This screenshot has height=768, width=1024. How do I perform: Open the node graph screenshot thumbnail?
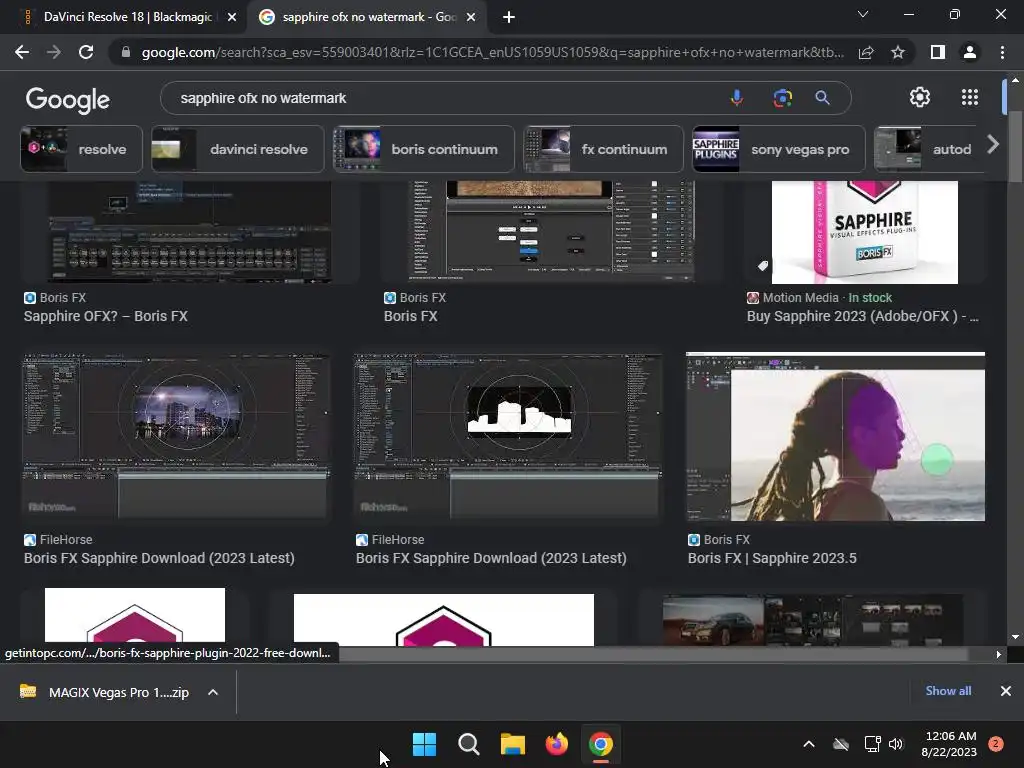click(x=552, y=232)
